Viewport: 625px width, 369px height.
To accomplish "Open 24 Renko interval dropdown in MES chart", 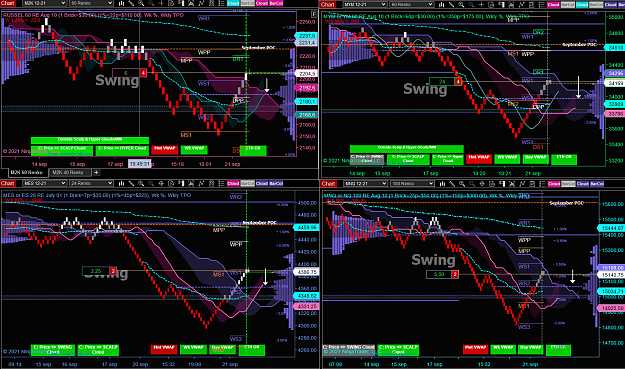I will click(x=91, y=183).
